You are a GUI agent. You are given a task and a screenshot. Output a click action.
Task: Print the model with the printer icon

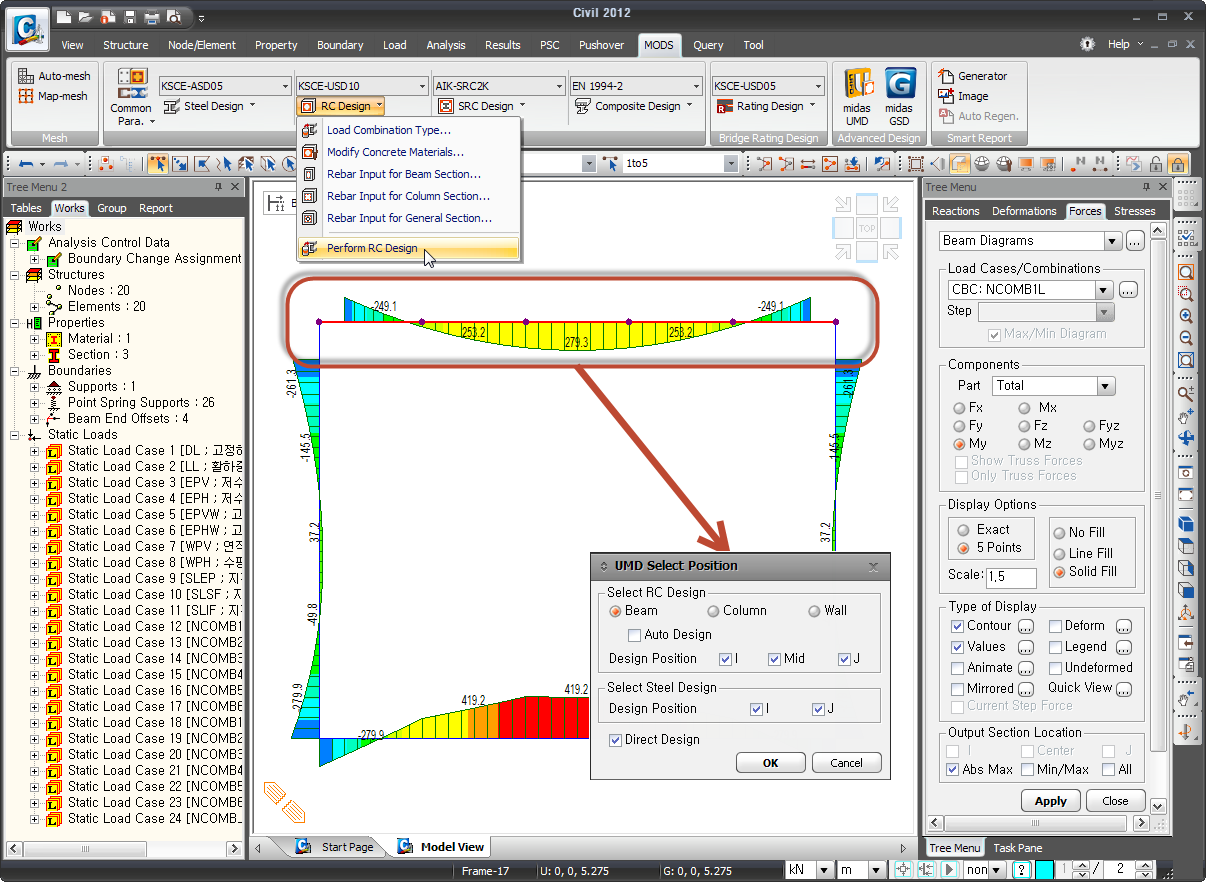152,17
